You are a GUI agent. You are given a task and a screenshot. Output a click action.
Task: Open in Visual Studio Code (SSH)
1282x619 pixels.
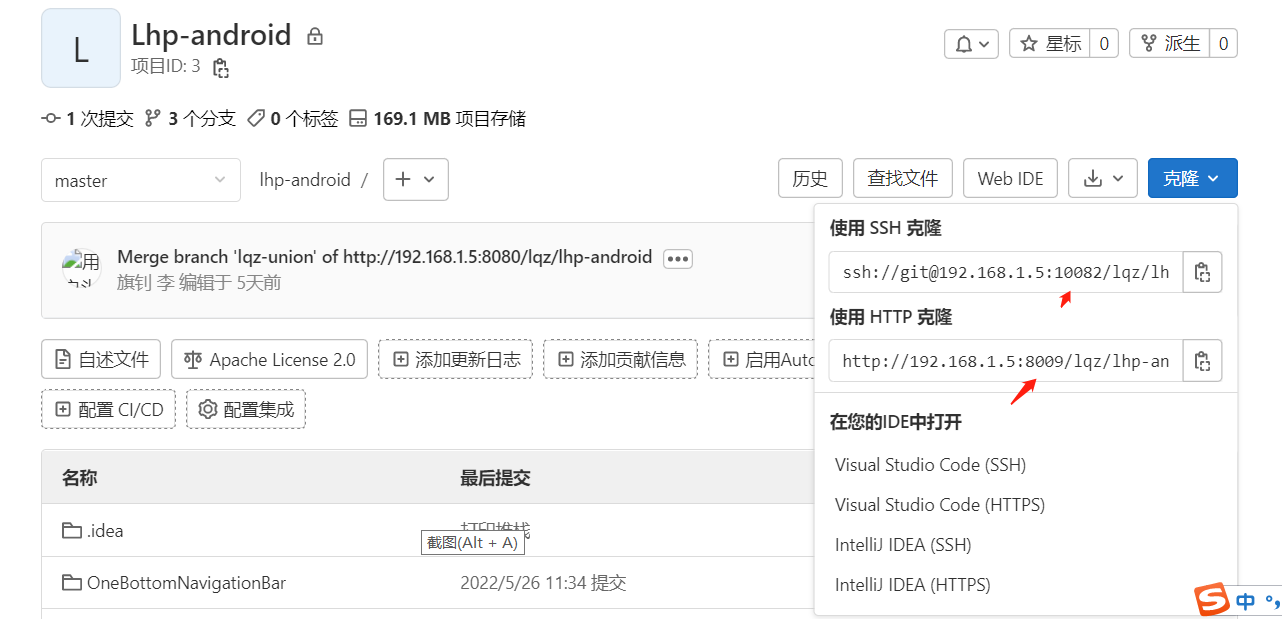point(930,465)
